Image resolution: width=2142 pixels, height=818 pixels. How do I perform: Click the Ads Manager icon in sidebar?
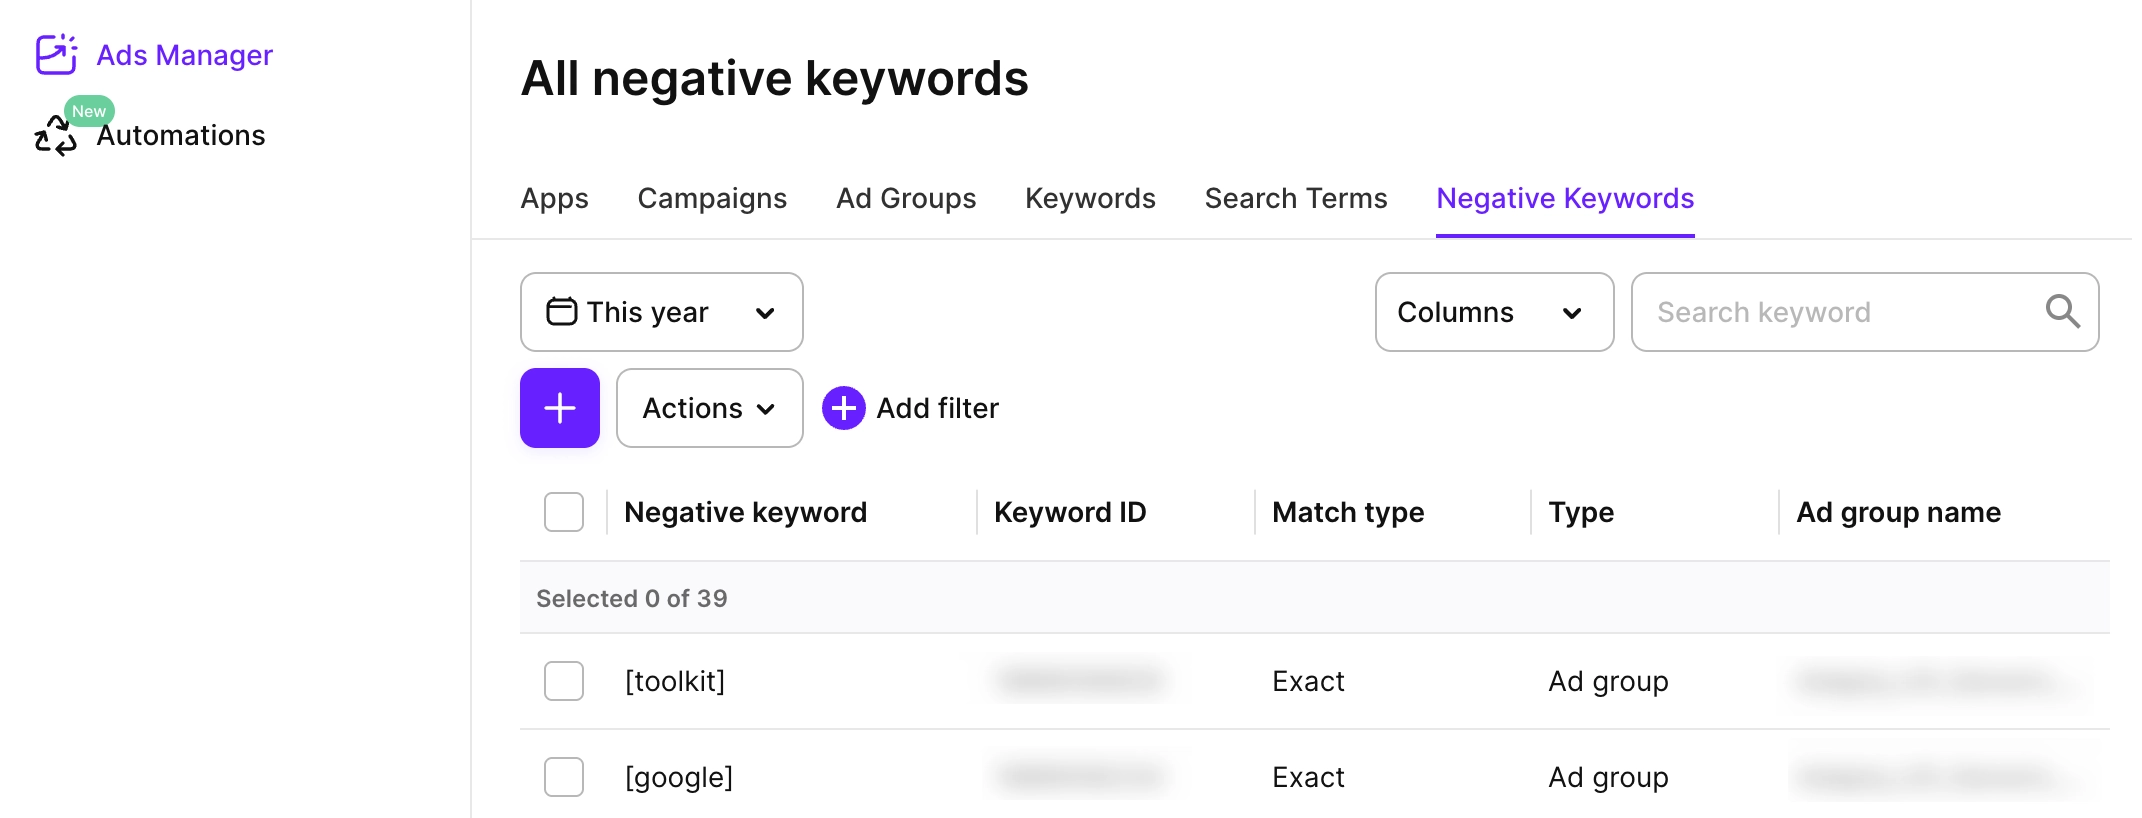click(x=56, y=55)
